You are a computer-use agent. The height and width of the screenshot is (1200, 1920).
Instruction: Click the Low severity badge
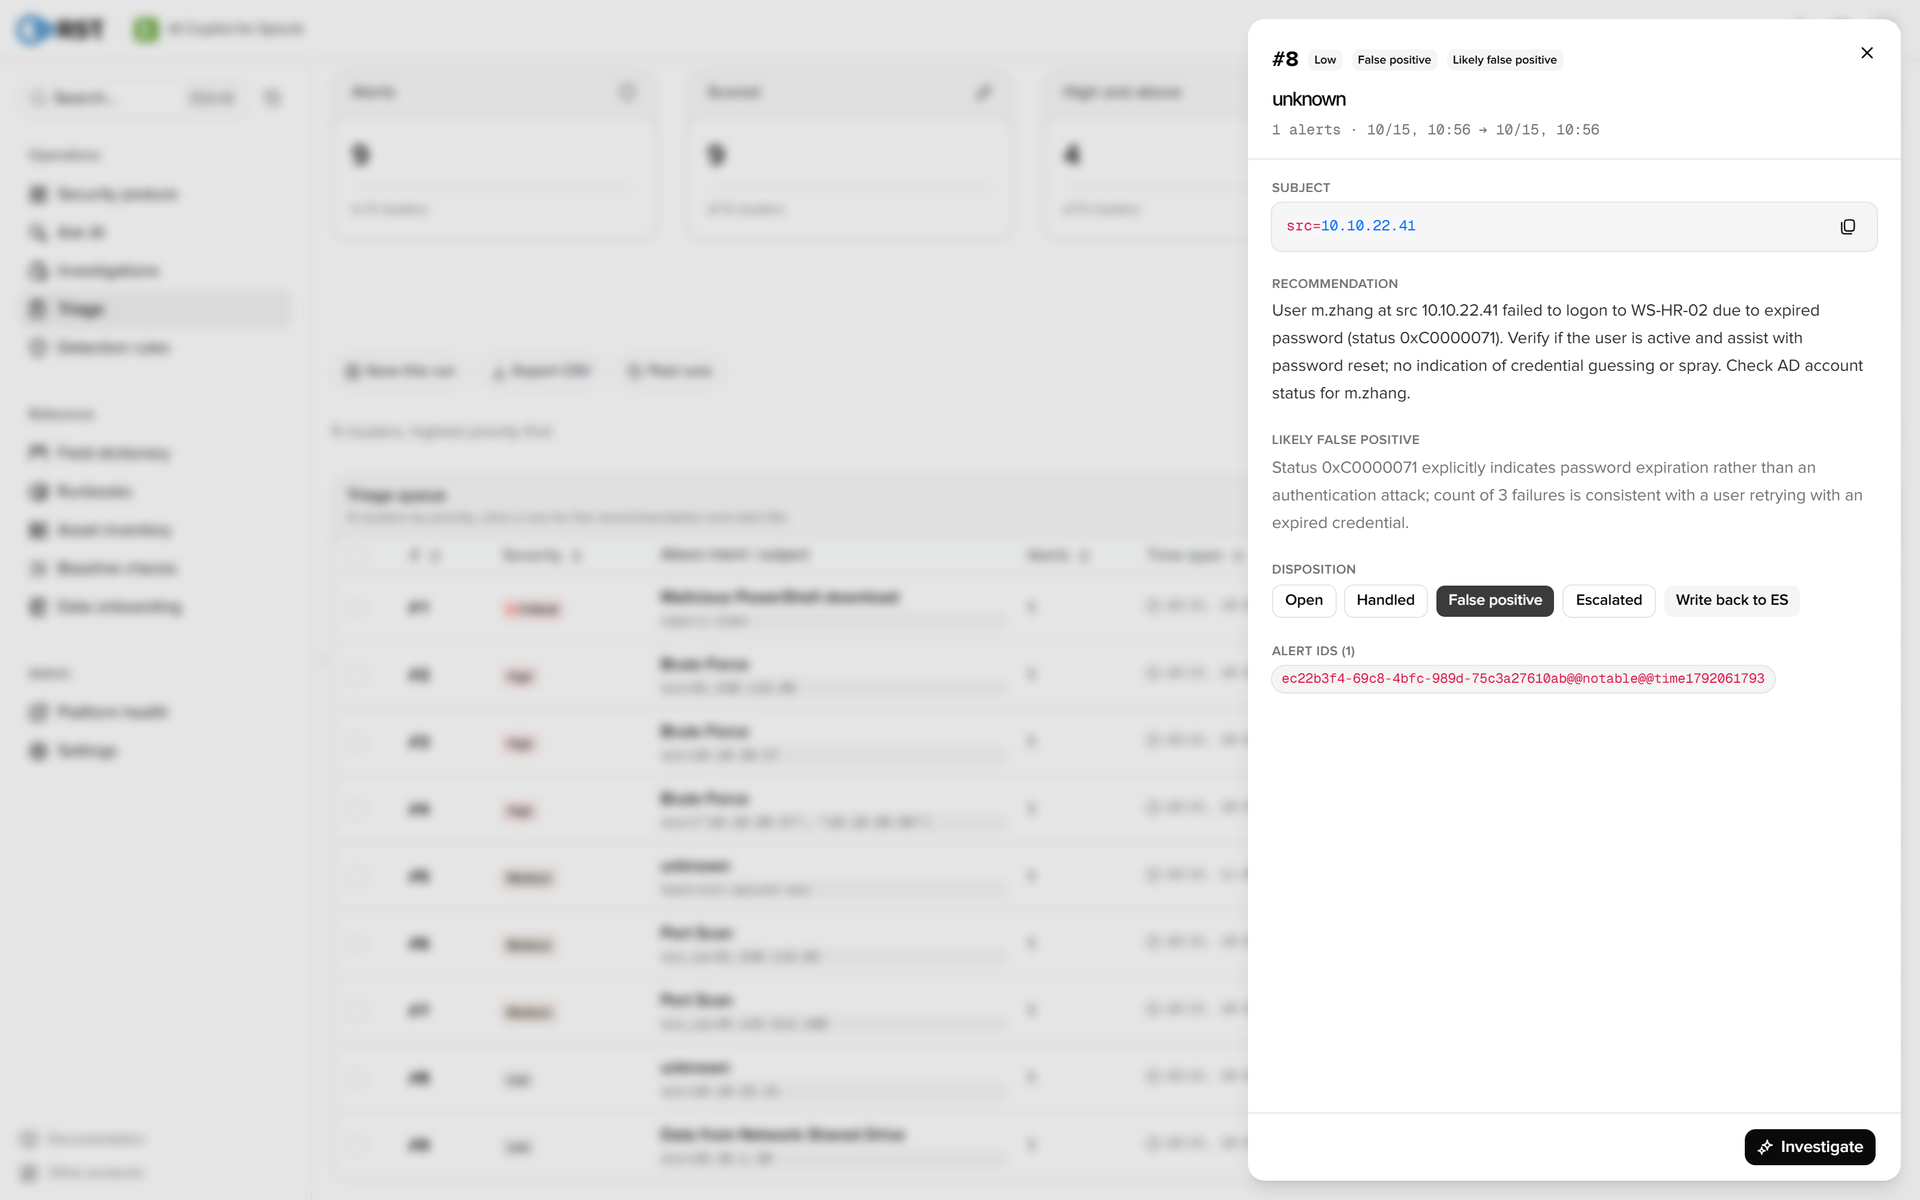tap(1325, 60)
